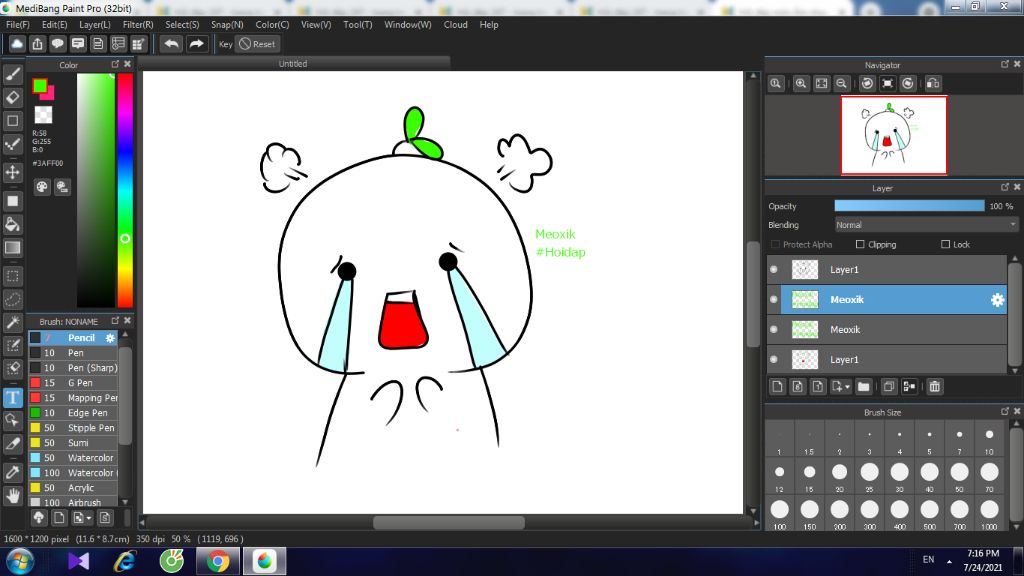Screen dimensions: 1024x576
Task: Delete layer with trash can icon
Action: pyautogui.click(x=935, y=386)
